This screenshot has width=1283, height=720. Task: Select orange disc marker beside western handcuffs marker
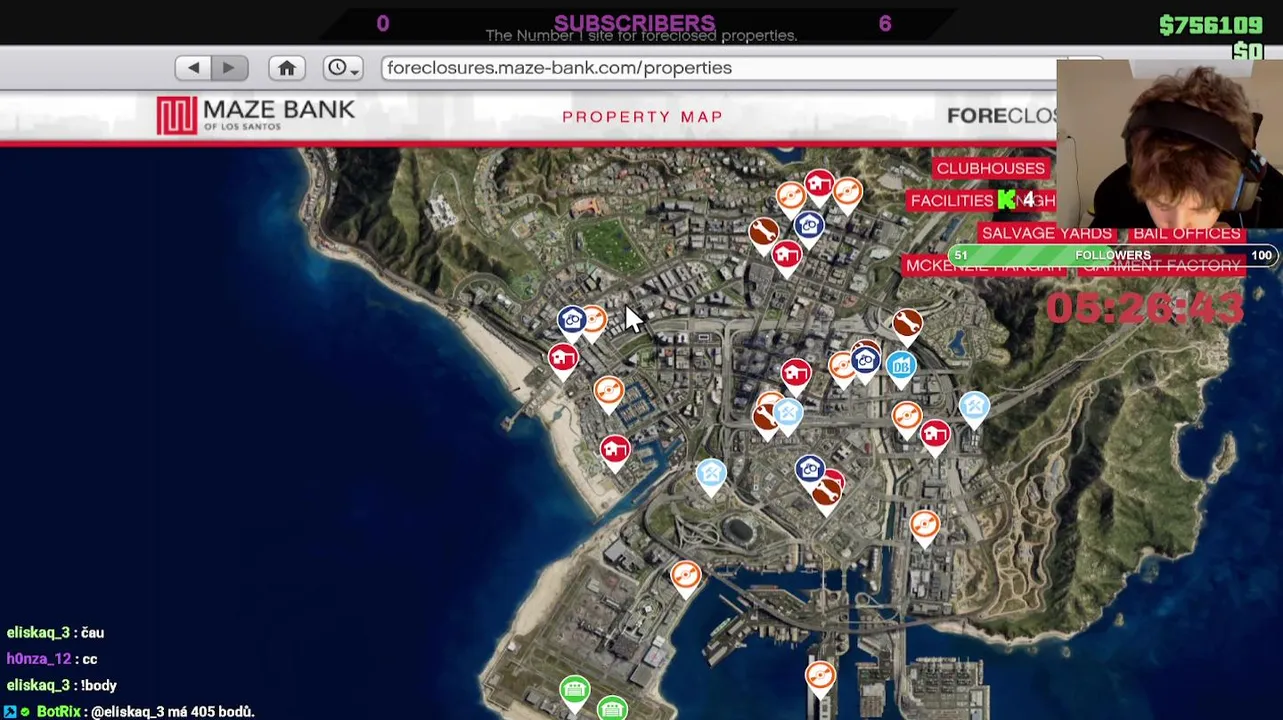(x=596, y=322)
